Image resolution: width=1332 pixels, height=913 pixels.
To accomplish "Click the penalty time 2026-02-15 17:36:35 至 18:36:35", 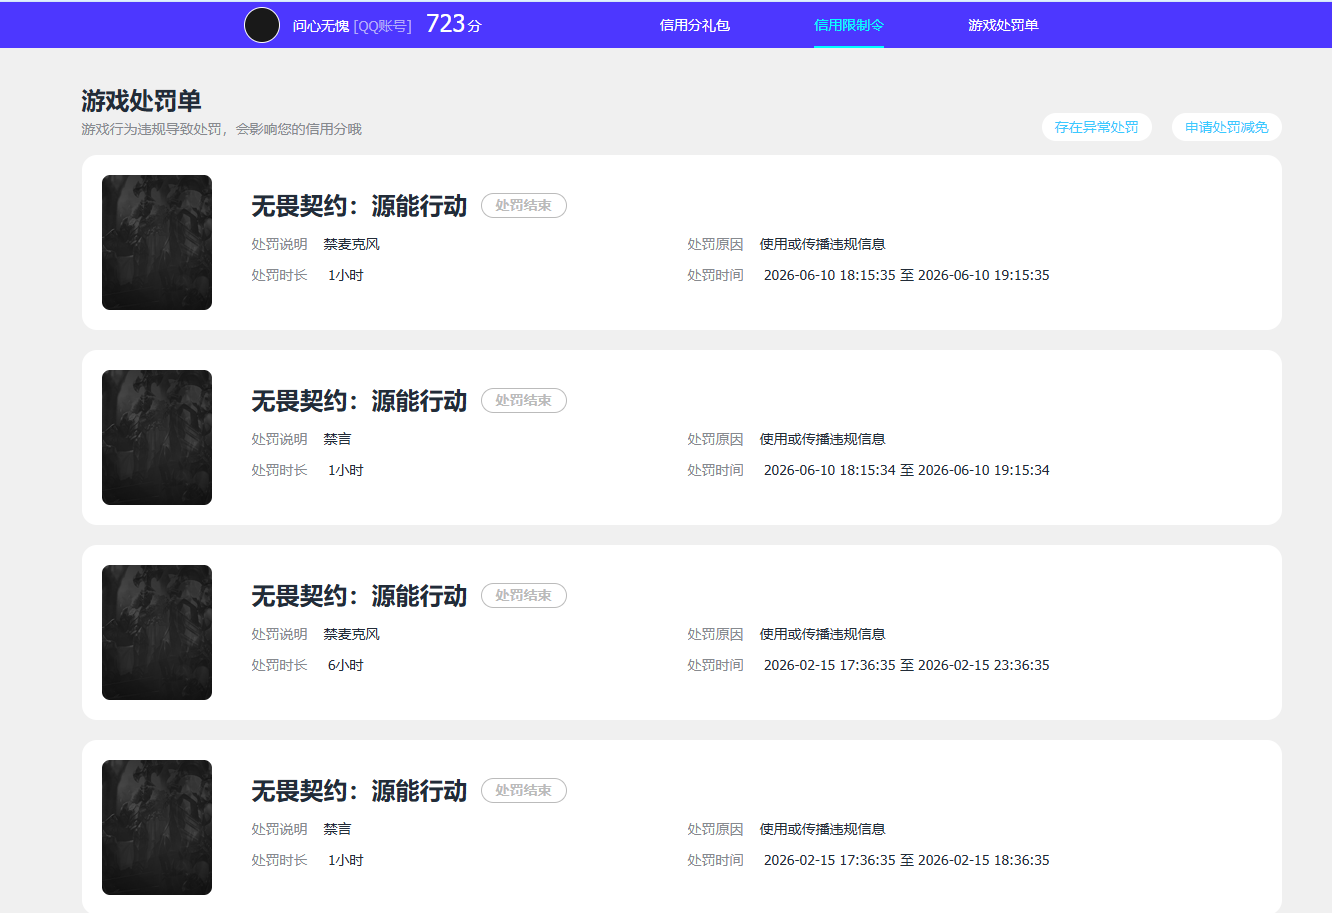I will [907, 860].
